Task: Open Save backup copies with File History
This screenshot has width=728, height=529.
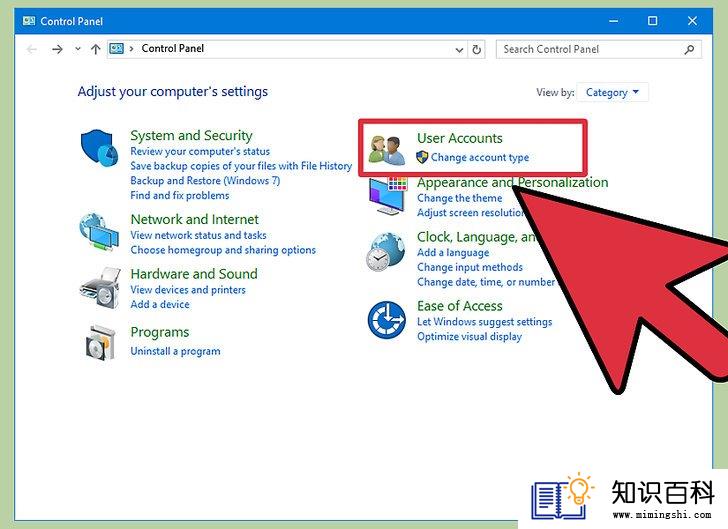Action: click(241, 166)
